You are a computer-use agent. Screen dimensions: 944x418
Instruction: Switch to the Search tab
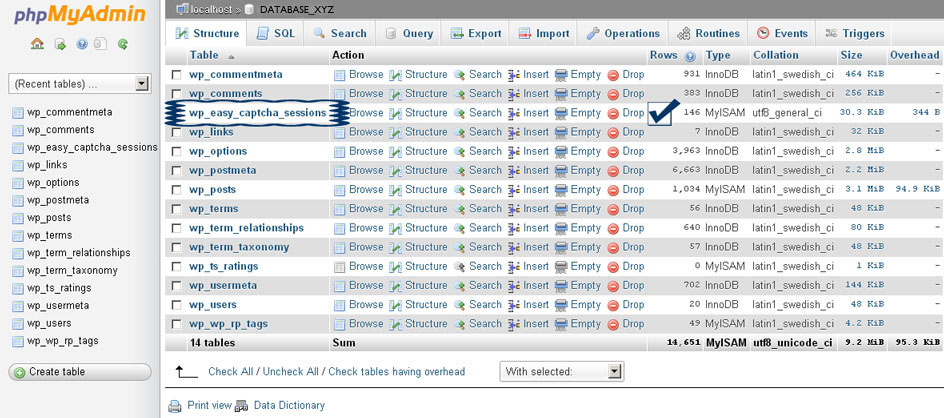pyautogui.click(x=340, y=33)
